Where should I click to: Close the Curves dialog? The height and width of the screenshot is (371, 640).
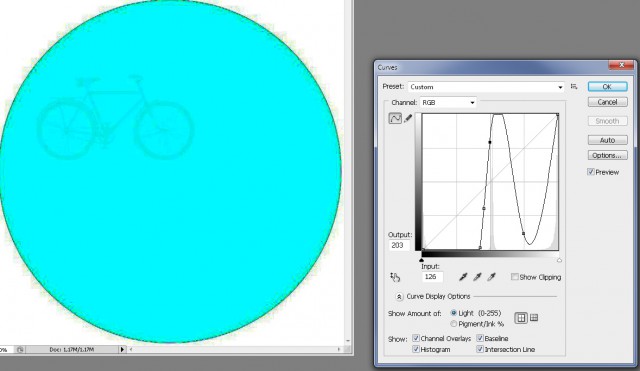point(621,65)
